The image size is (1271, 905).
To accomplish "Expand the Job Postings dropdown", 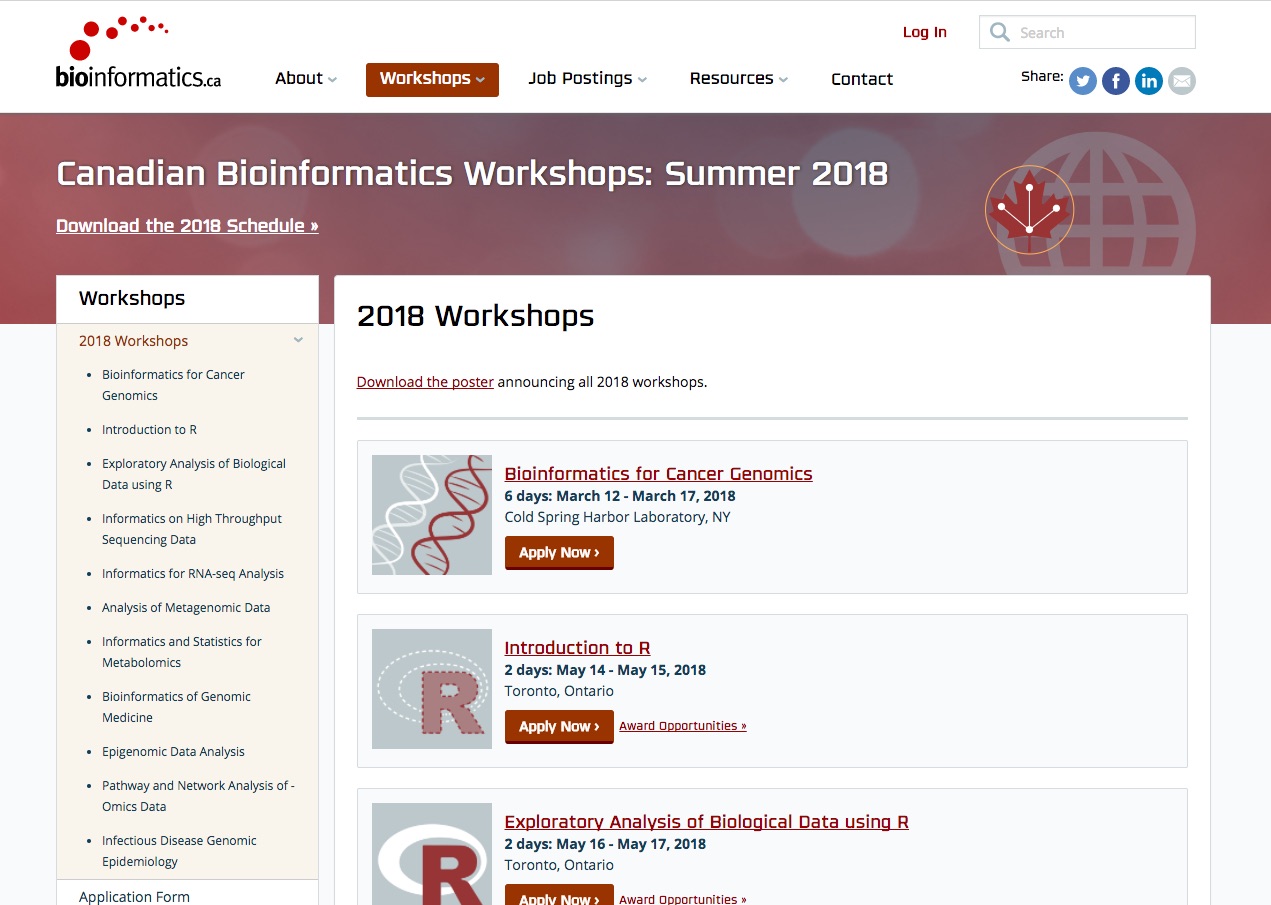I will pos(587,79).
